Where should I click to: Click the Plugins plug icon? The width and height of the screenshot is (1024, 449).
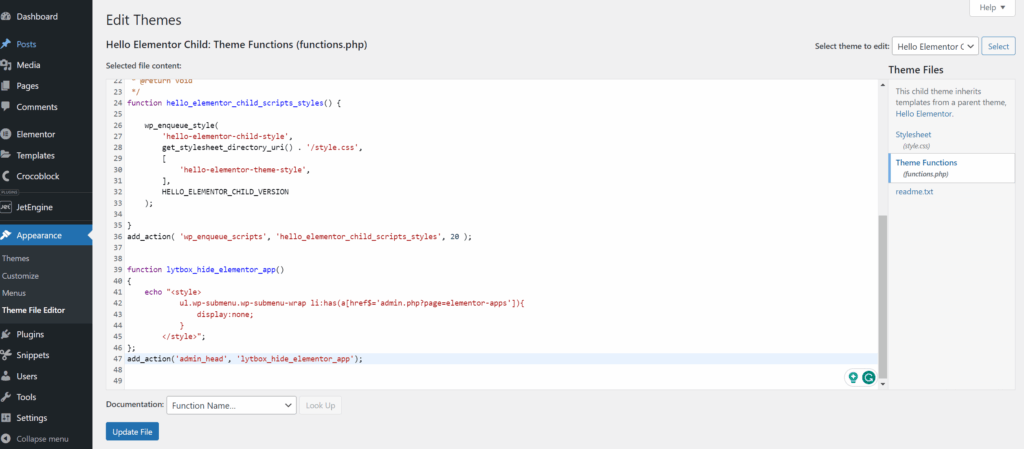coord(6,334)
